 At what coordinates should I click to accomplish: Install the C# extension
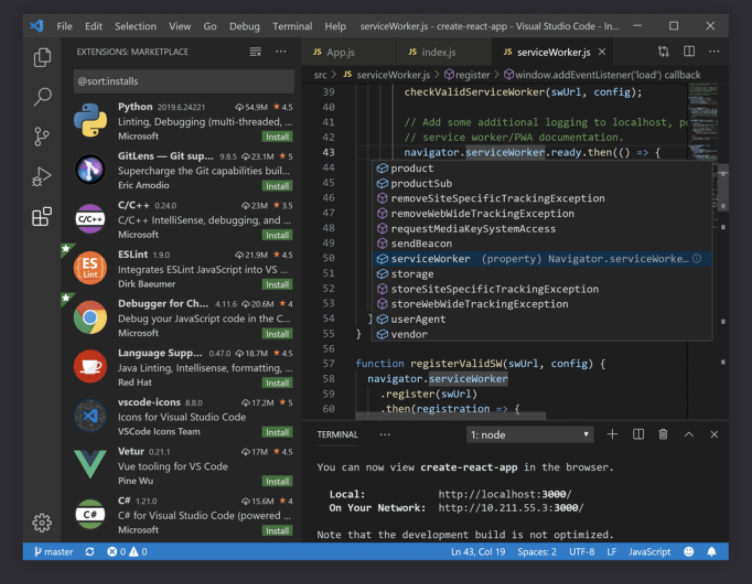click(277, 530)
